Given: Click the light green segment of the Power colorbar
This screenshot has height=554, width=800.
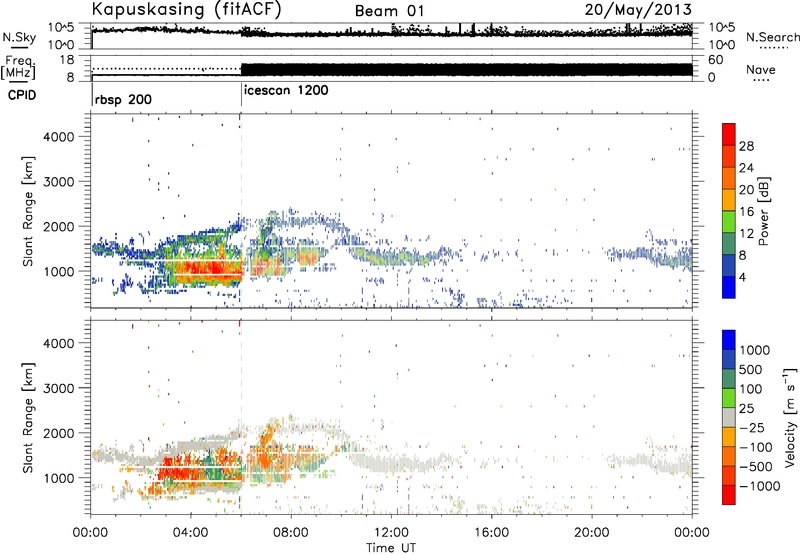Looking at the screenshot, I should click(x=729, y=221).
